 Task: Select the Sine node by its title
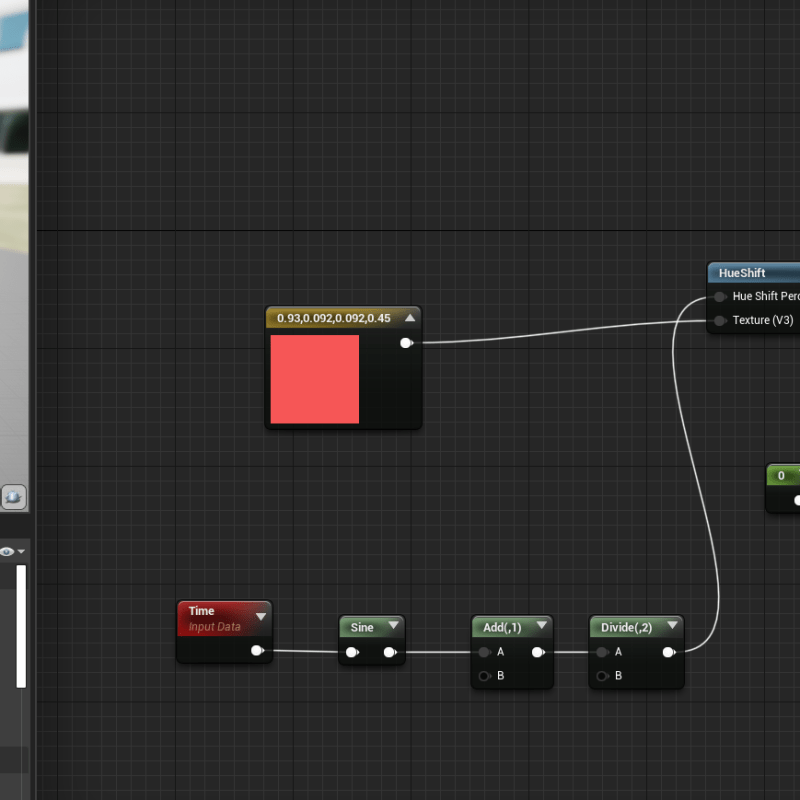(362, 627)
